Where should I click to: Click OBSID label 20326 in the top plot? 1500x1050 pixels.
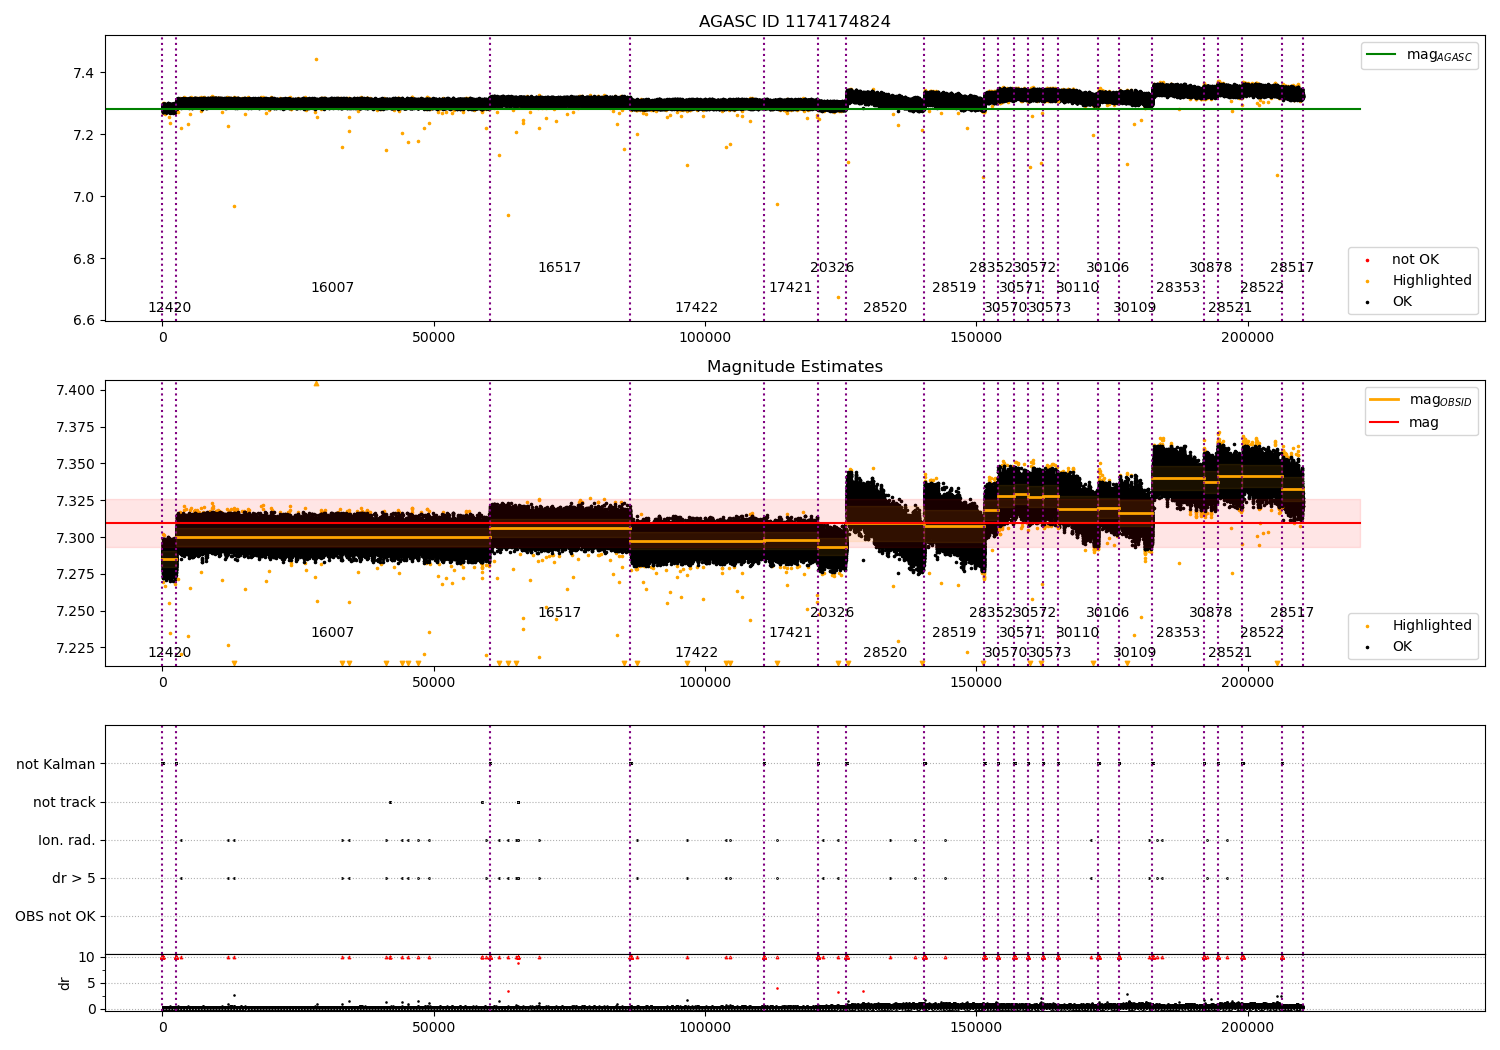point(832,268)
